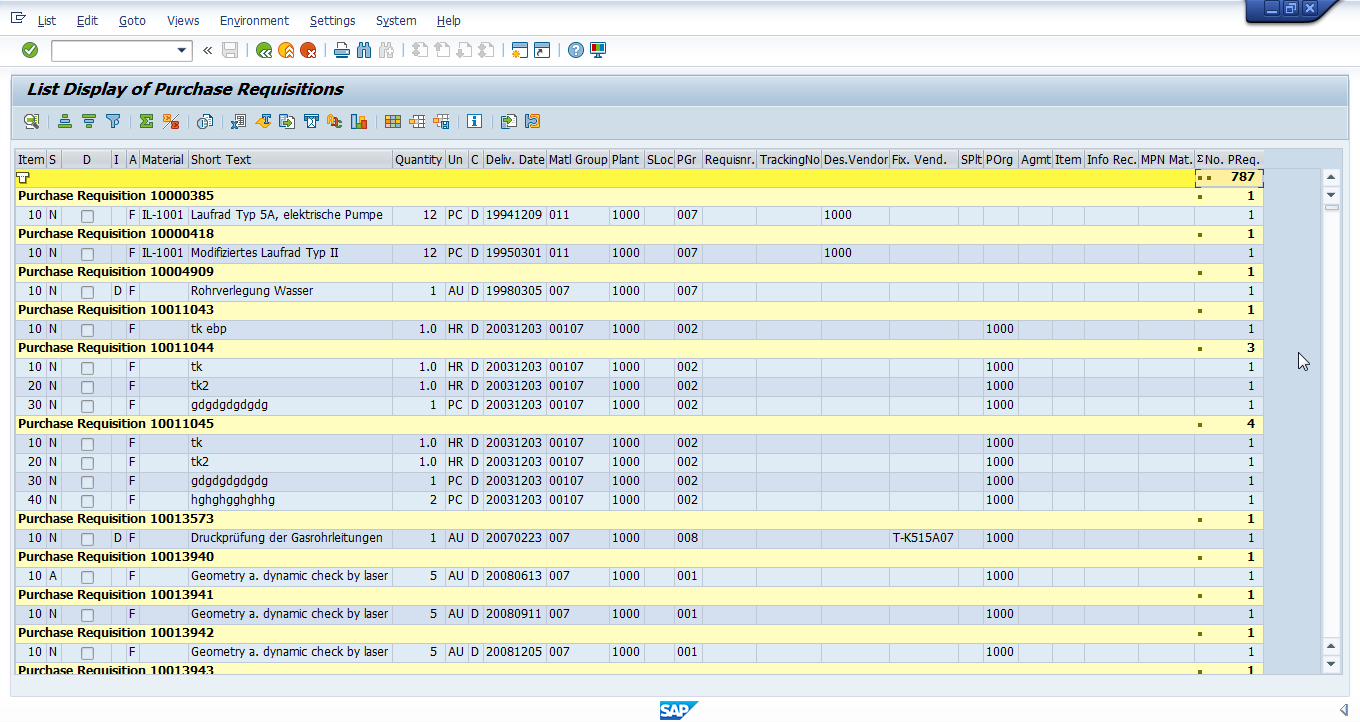Open the List menu

click(x=46, y=20)
